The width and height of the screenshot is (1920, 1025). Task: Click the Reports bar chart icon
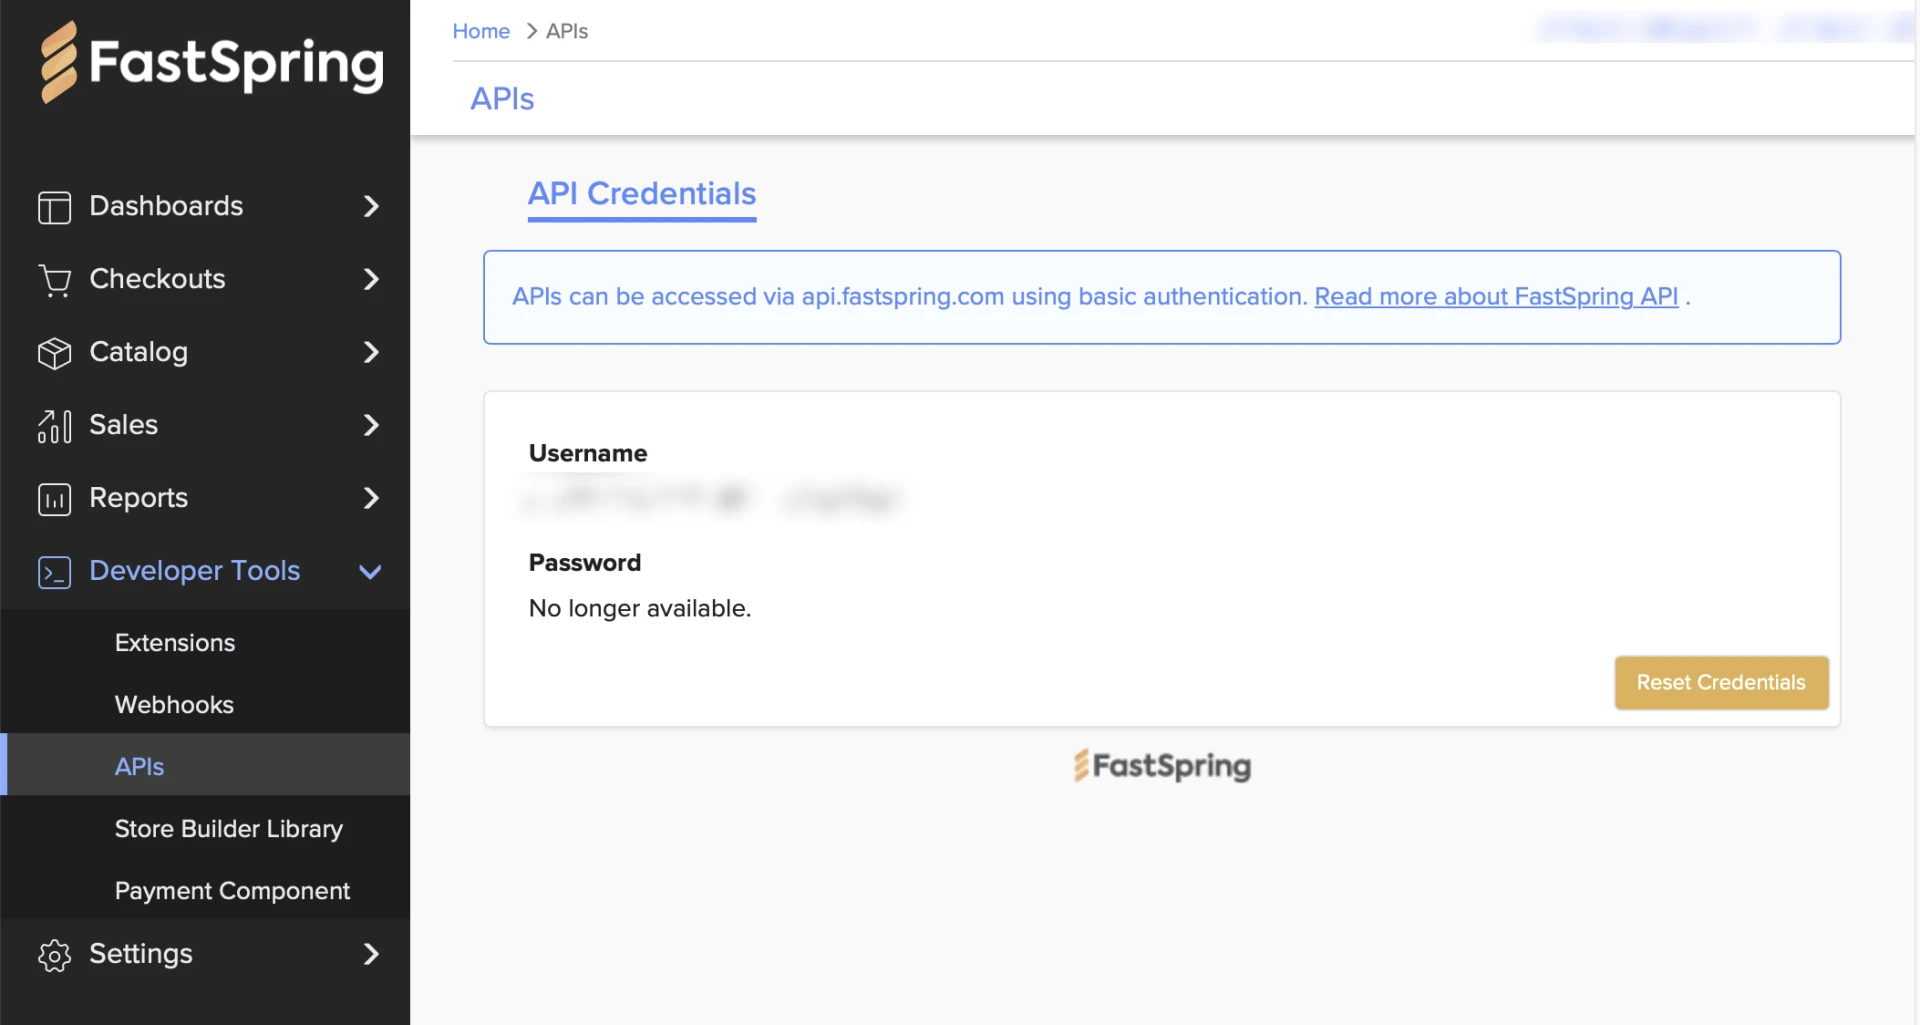point(54,499)
